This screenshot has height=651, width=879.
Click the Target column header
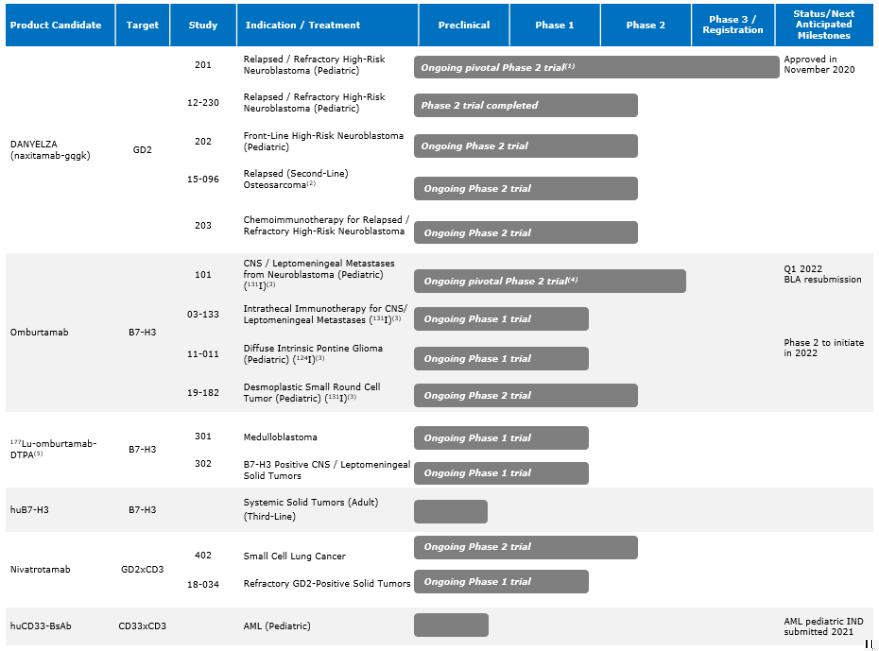click(x=142, y=25)
